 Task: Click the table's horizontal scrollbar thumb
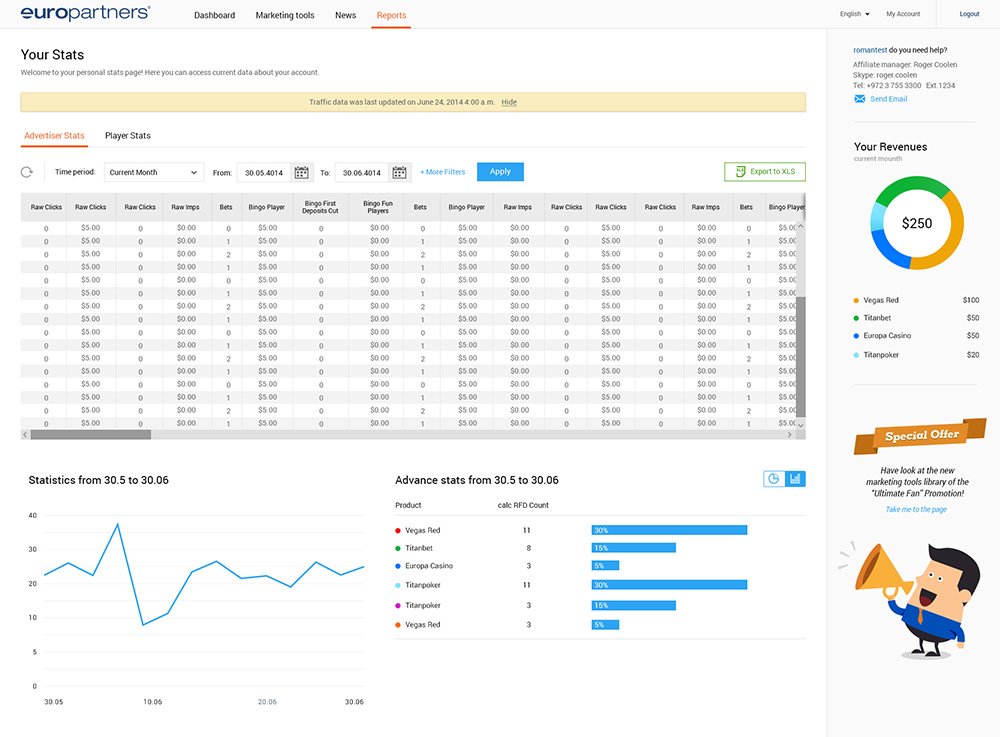pos(90,434)
